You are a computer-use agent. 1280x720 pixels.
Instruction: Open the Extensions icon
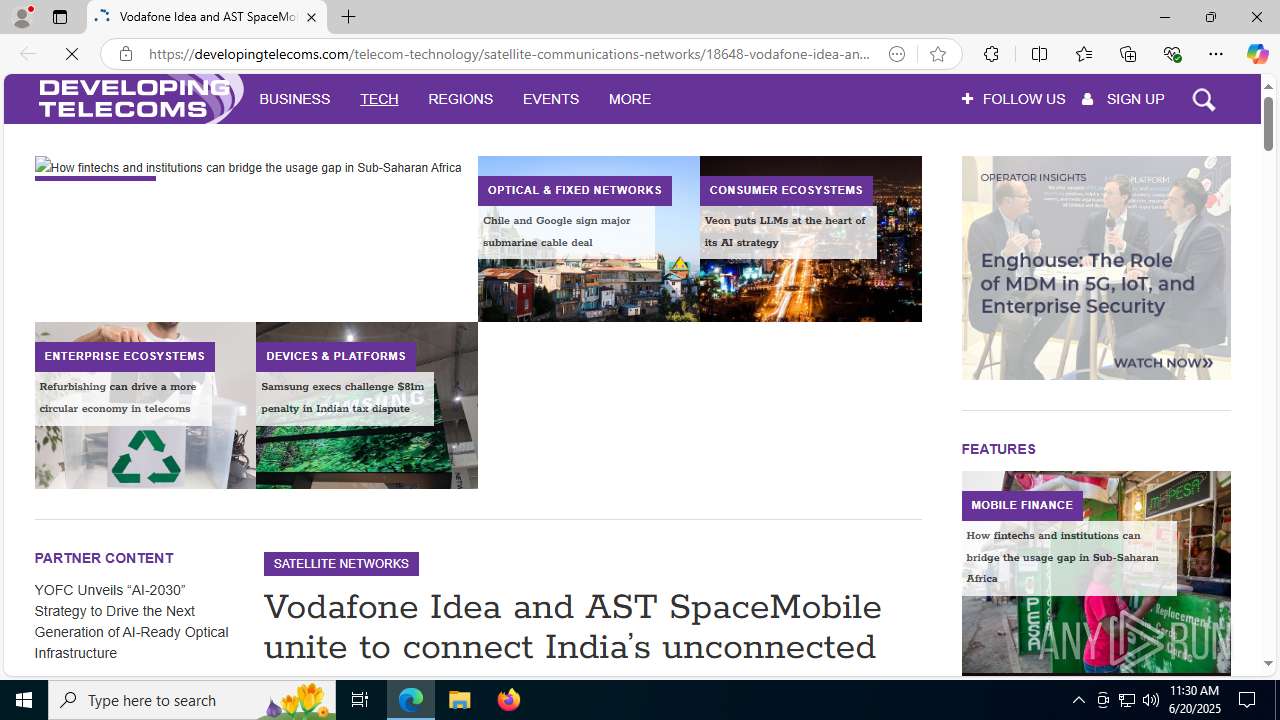pos(991,54)
